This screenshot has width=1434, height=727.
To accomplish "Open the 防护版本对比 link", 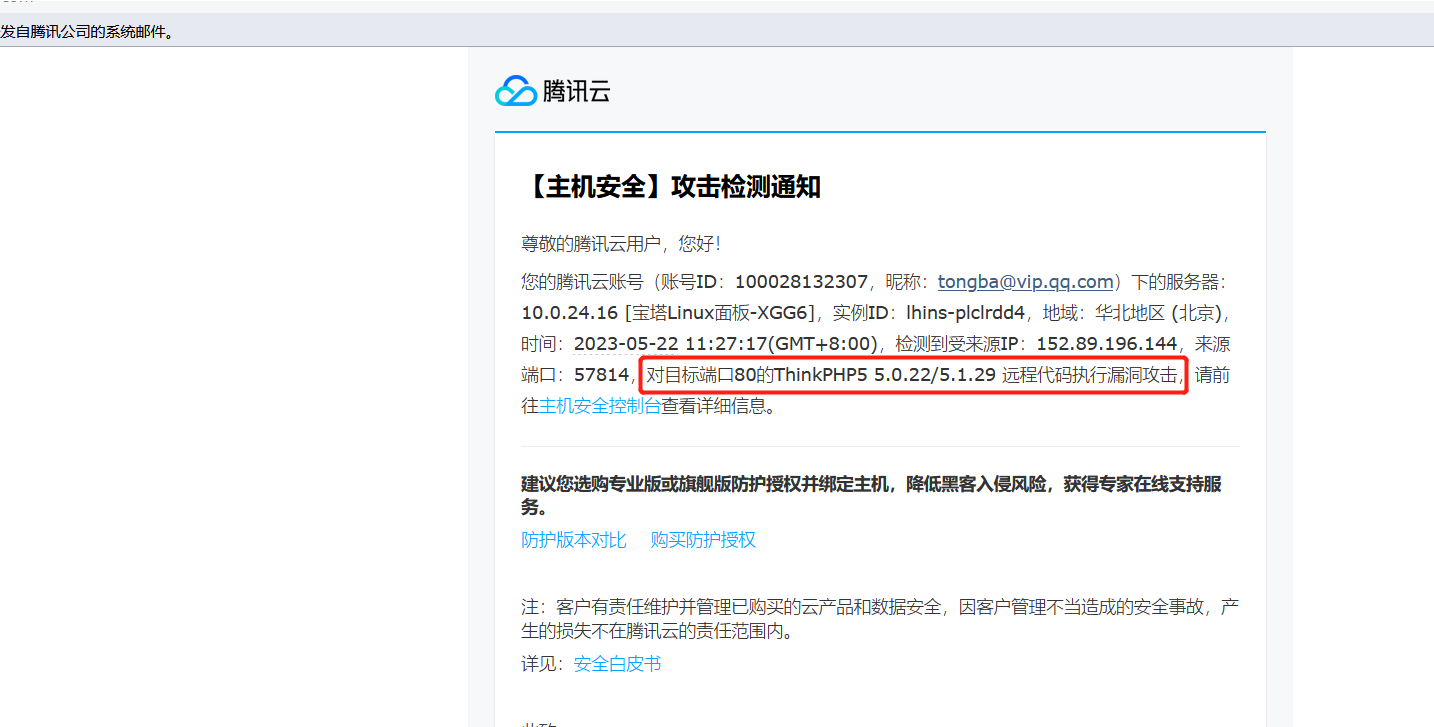I will 574,540.
